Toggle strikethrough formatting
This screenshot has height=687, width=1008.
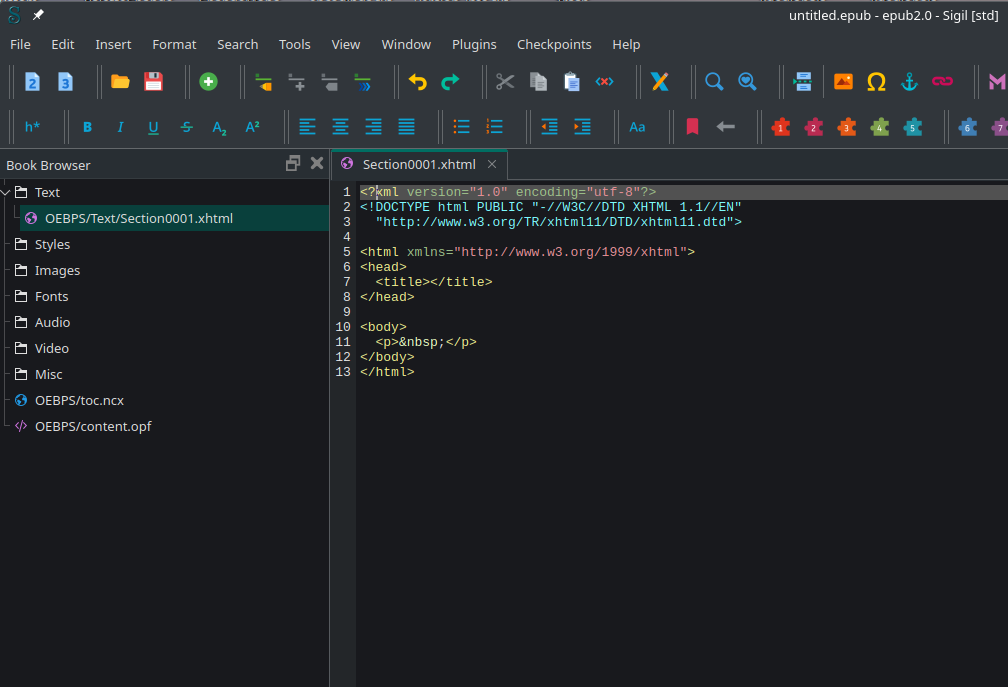186,127
